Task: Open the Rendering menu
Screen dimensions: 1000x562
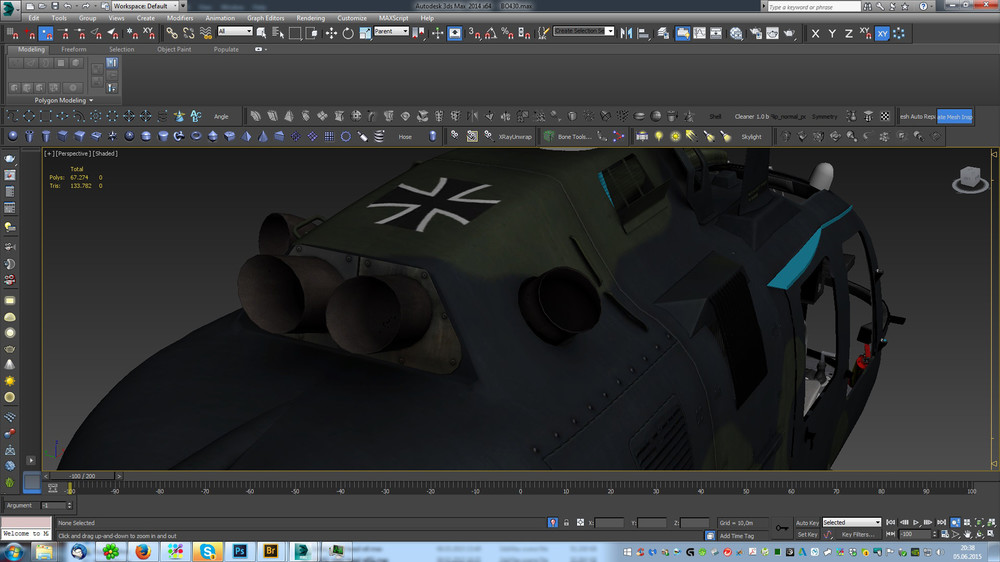Action: point(310,18)
